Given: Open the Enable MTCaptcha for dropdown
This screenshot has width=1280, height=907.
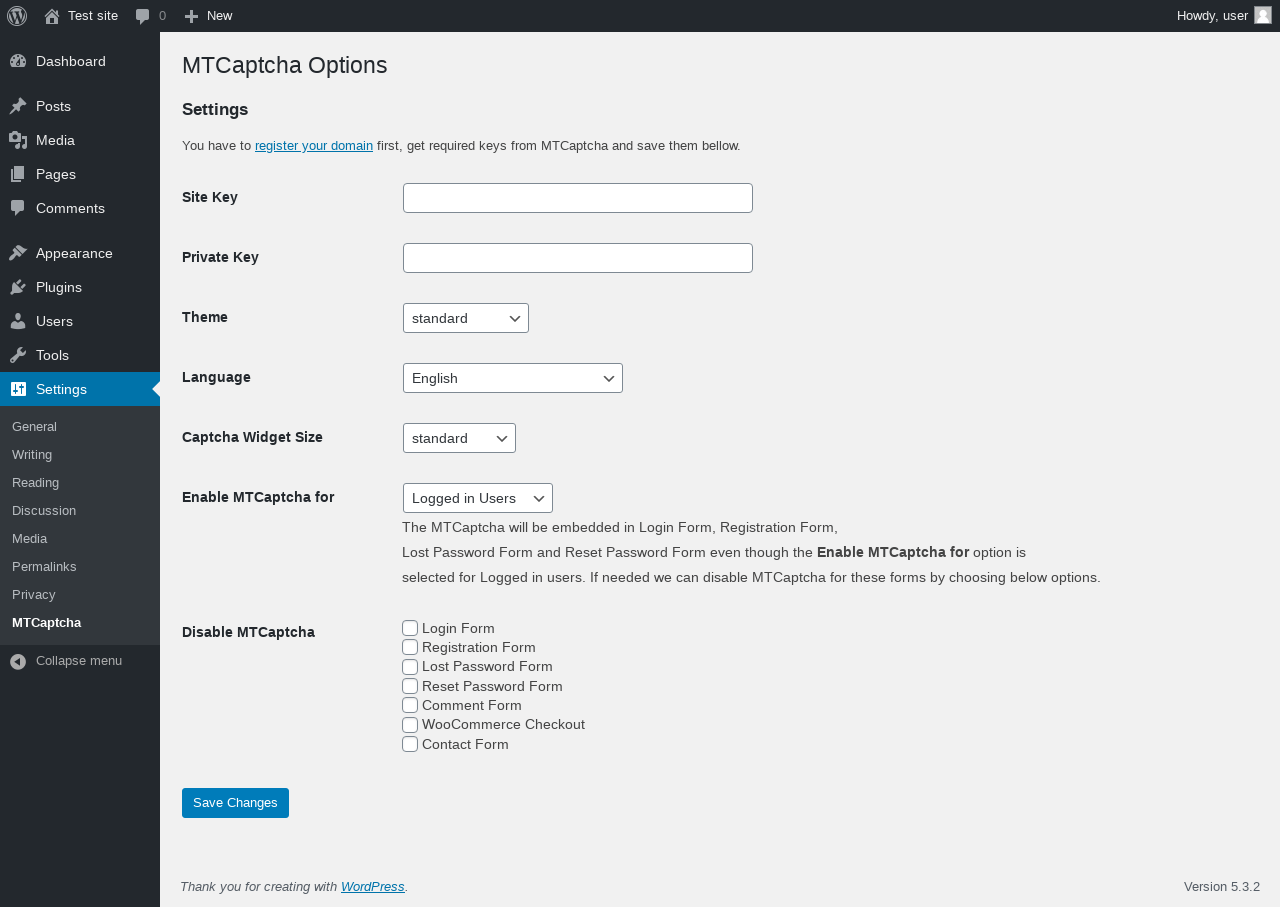Looking at the screenshot, I should pos(477,498).
